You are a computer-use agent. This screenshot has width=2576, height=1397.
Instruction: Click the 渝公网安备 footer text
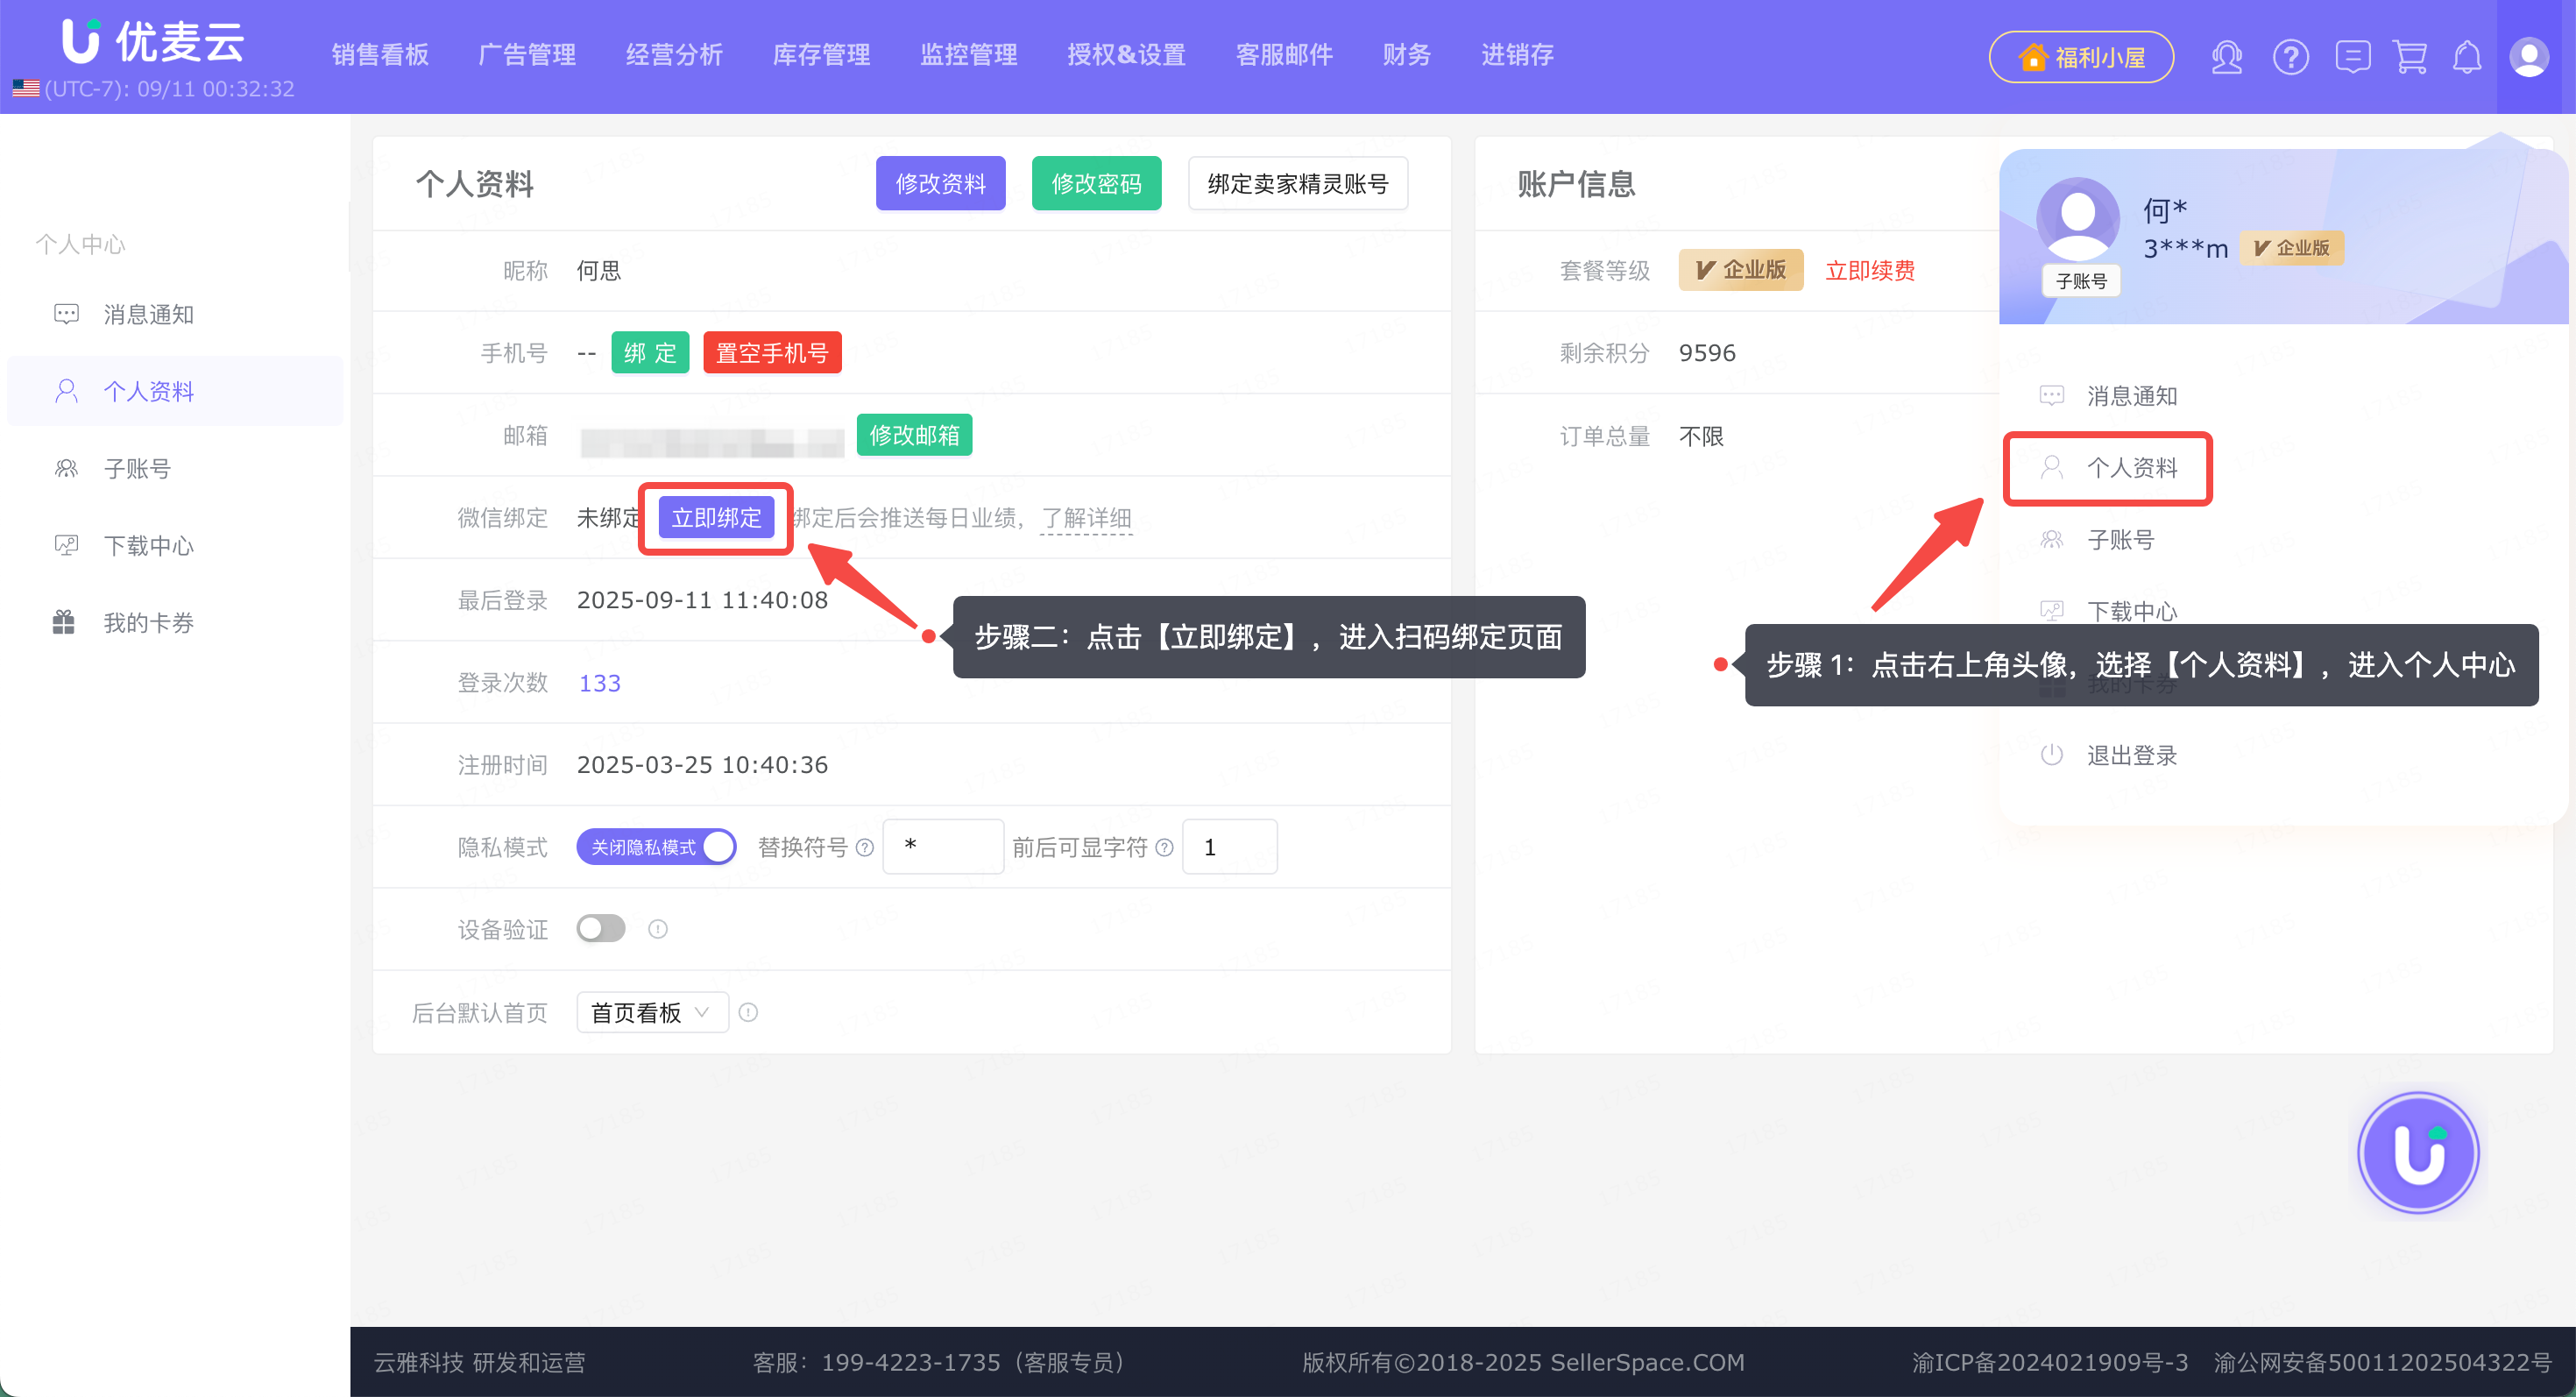click(2382, 1362)
